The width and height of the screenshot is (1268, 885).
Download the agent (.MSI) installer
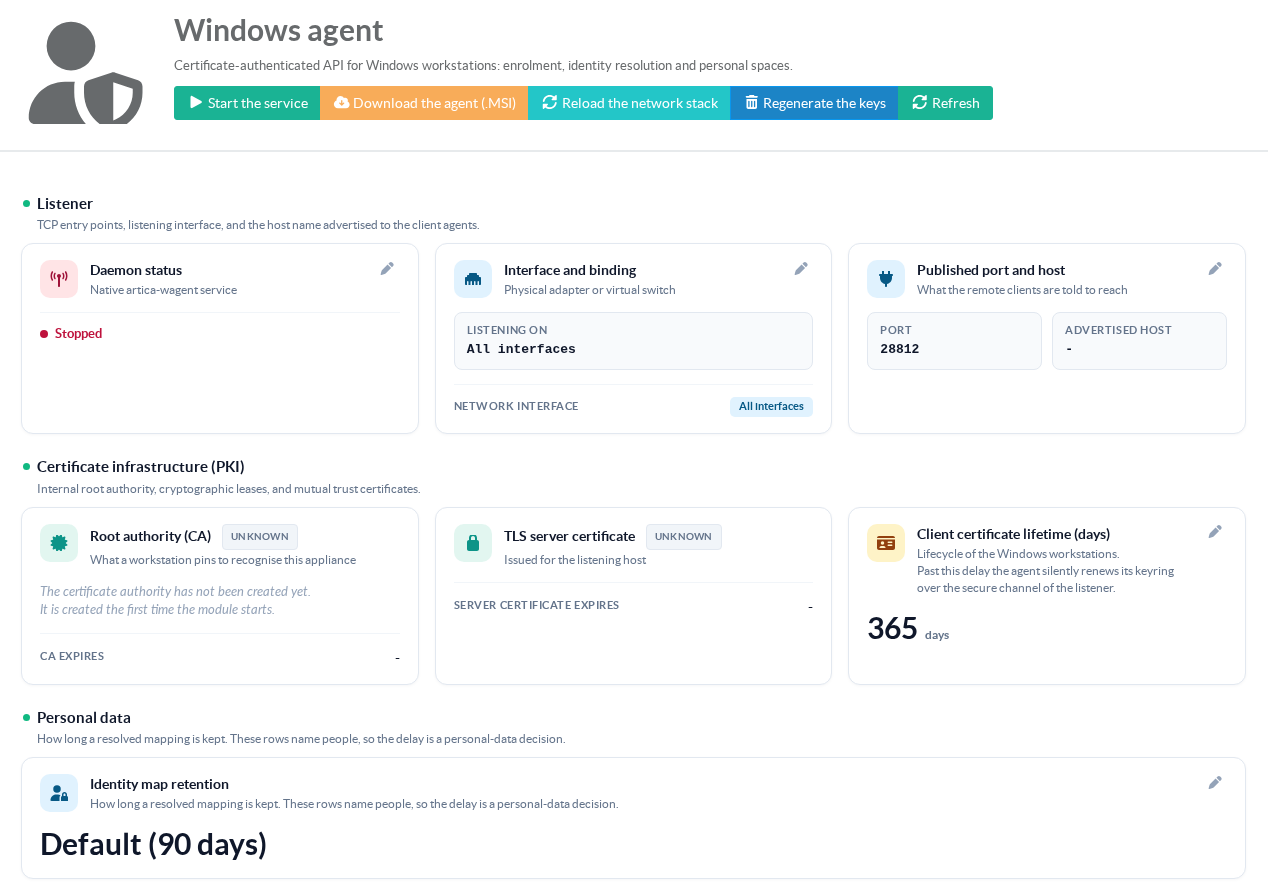(x=424, y=103)
